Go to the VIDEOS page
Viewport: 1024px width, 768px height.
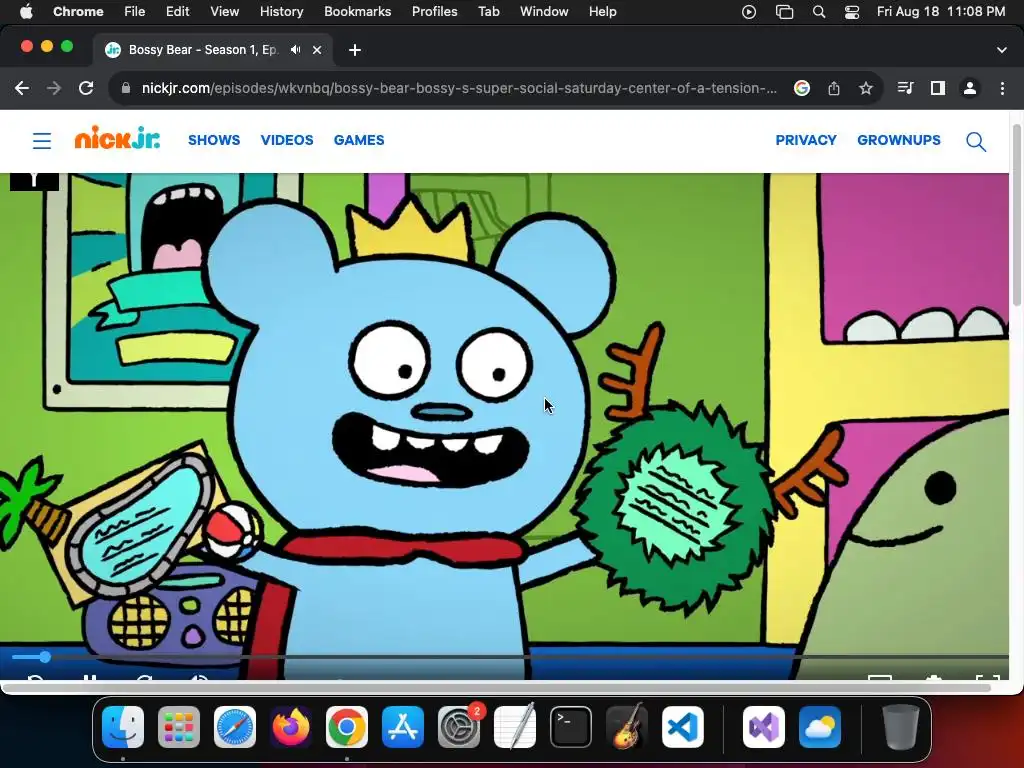(x=287, y=140)
